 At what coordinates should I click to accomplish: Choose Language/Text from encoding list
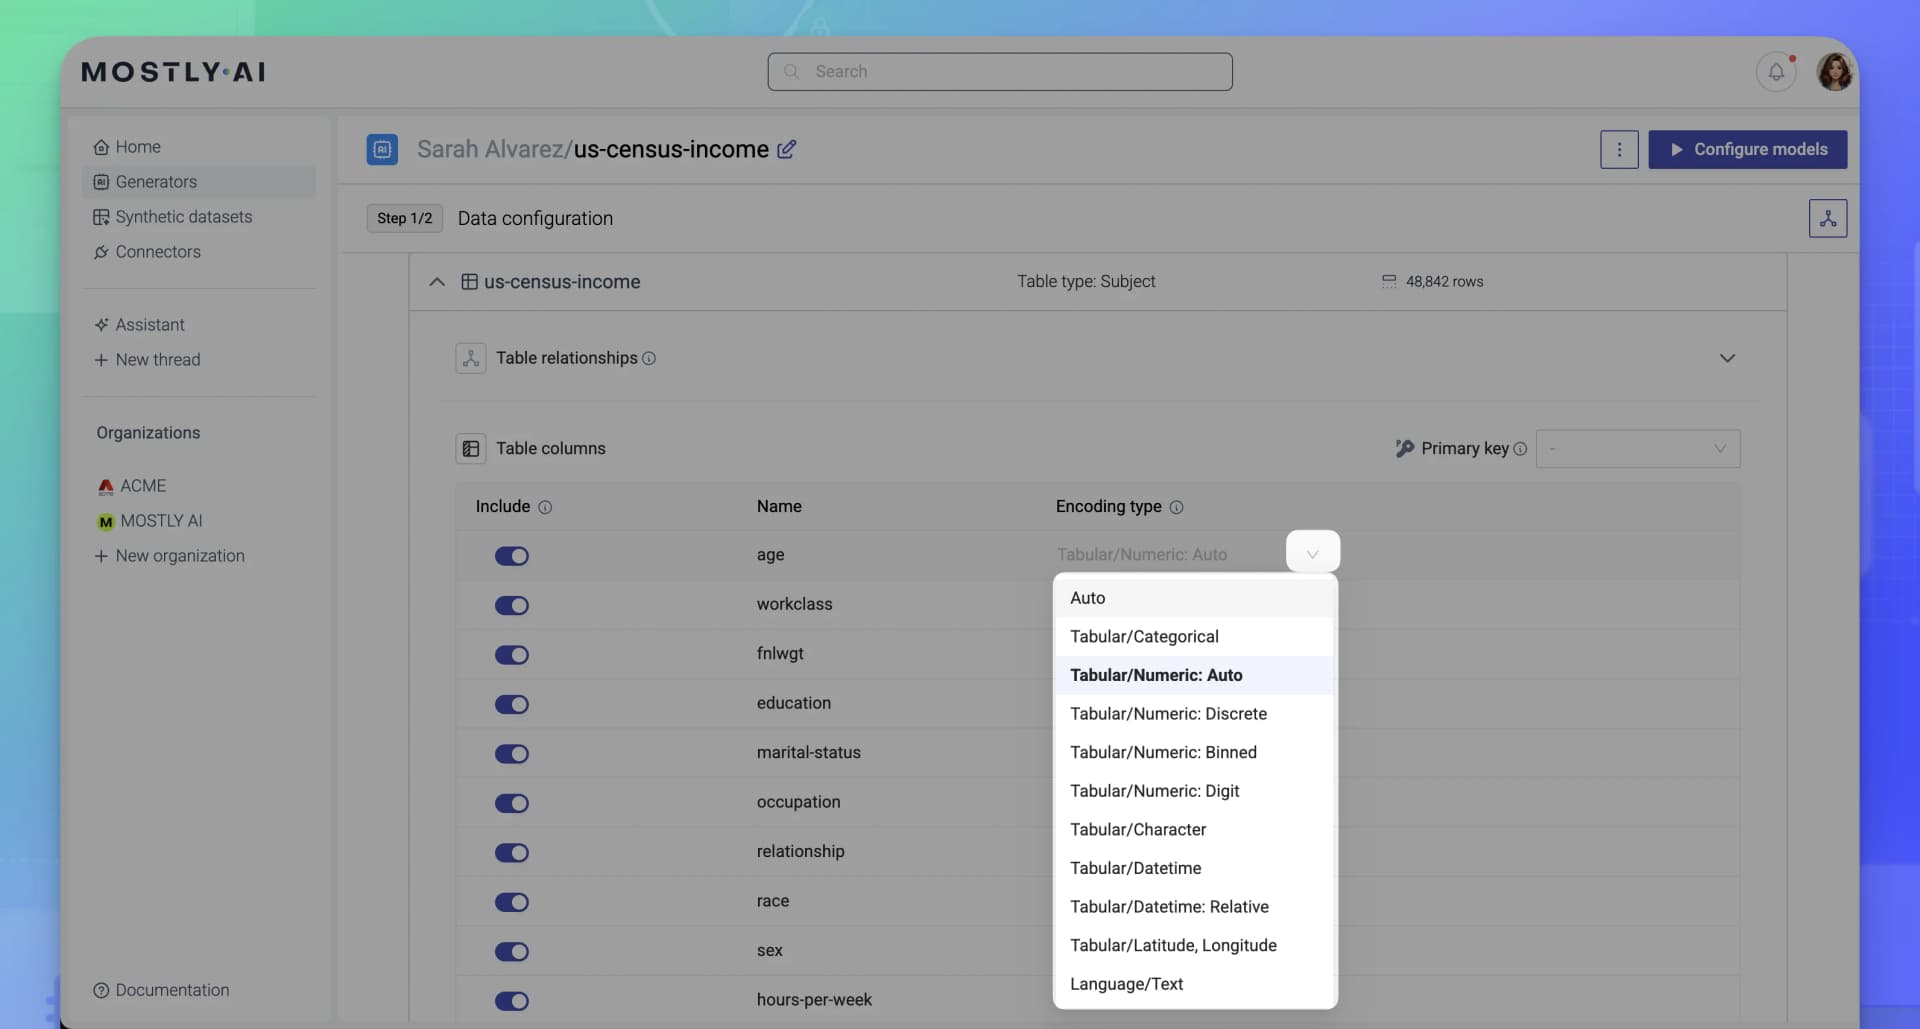pyautogui.click(x=1126, y=984)
